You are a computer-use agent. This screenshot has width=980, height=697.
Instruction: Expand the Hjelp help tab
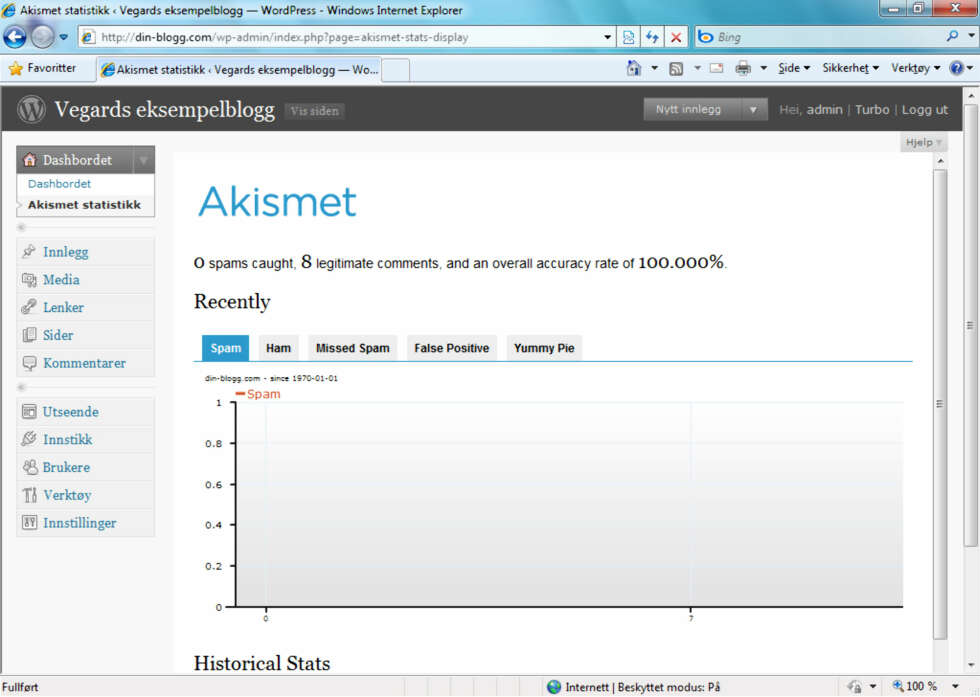(x=922, y=142)
